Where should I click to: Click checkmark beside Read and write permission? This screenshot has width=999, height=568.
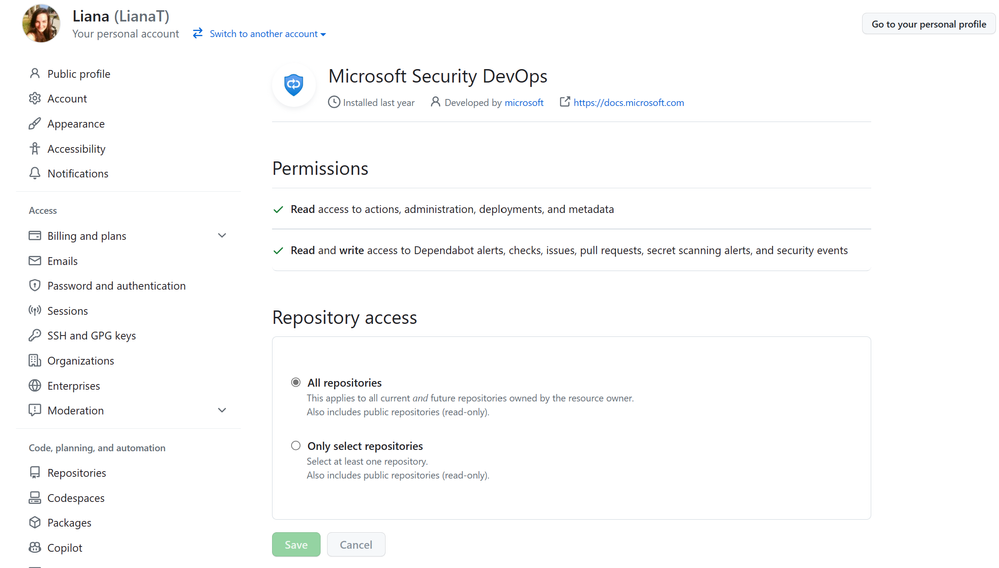pos(278,251)
